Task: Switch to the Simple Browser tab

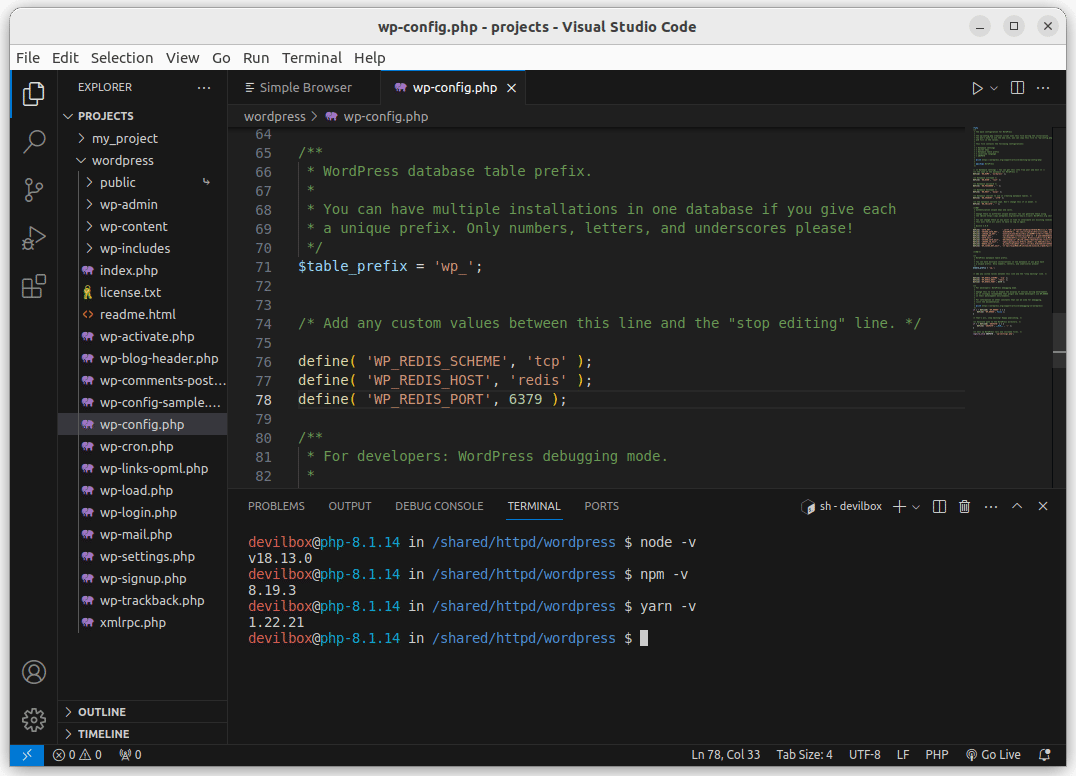Action: pyautogui.click(x=304, y=88)
